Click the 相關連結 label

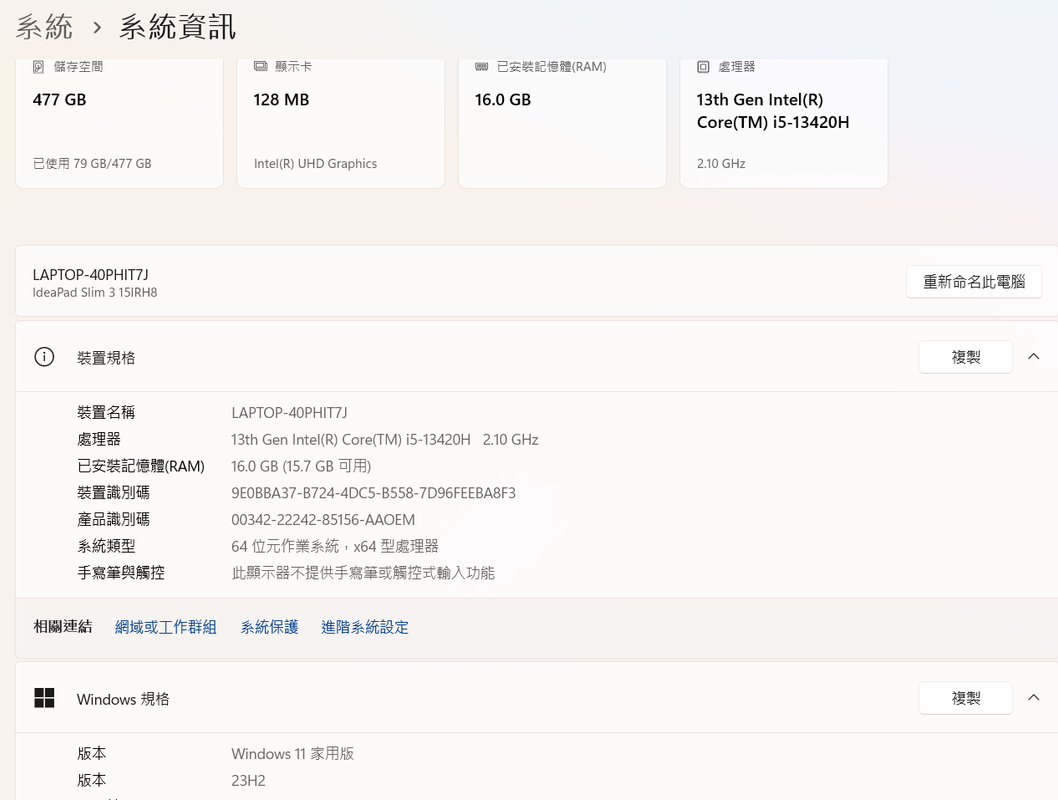point(63,627)
